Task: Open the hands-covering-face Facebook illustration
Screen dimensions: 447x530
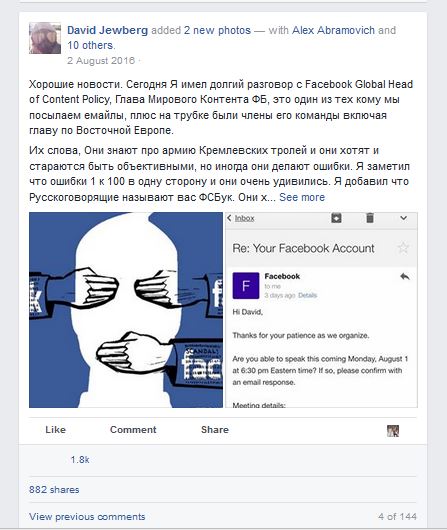Action: click(x=126, y=310)
